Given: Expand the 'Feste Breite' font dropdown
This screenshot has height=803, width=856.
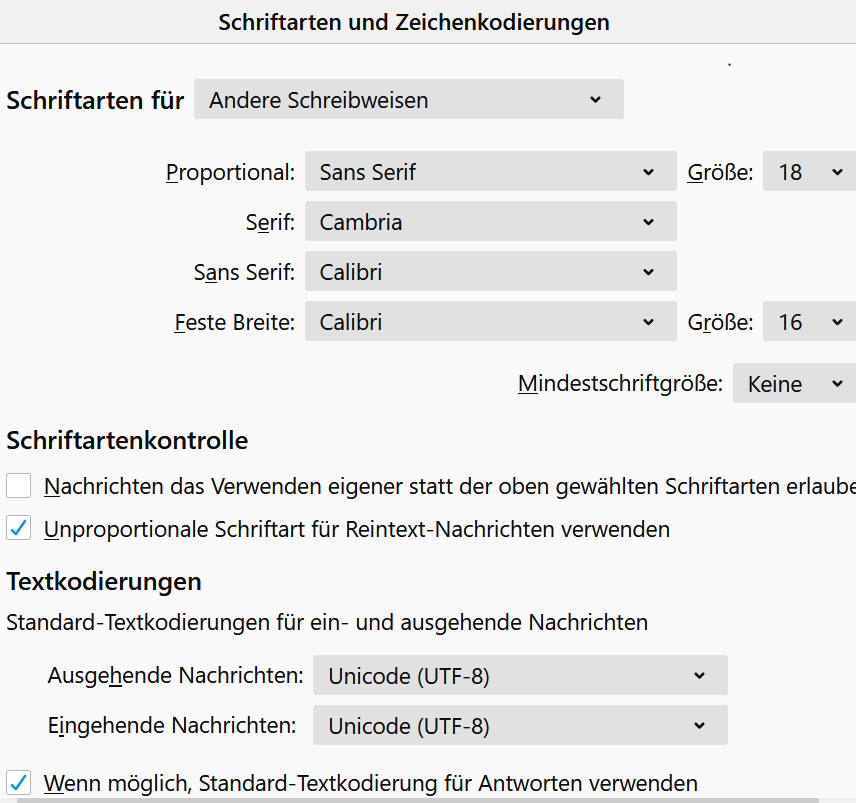Looking at the screenshot, I should click(x=490, y=323).
